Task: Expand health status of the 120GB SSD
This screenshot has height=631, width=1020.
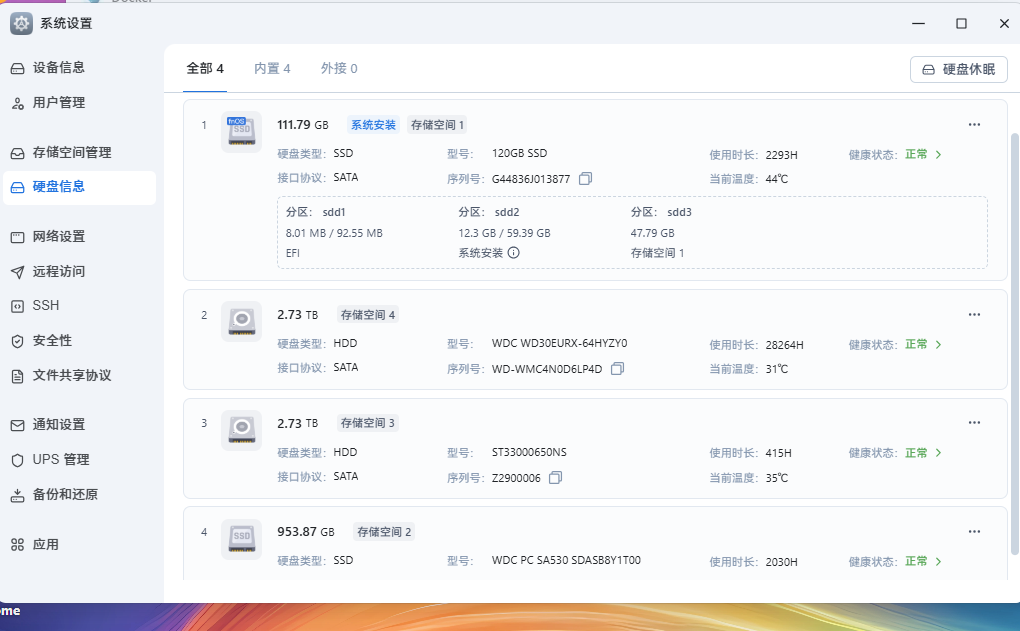Action: [924, 155]
